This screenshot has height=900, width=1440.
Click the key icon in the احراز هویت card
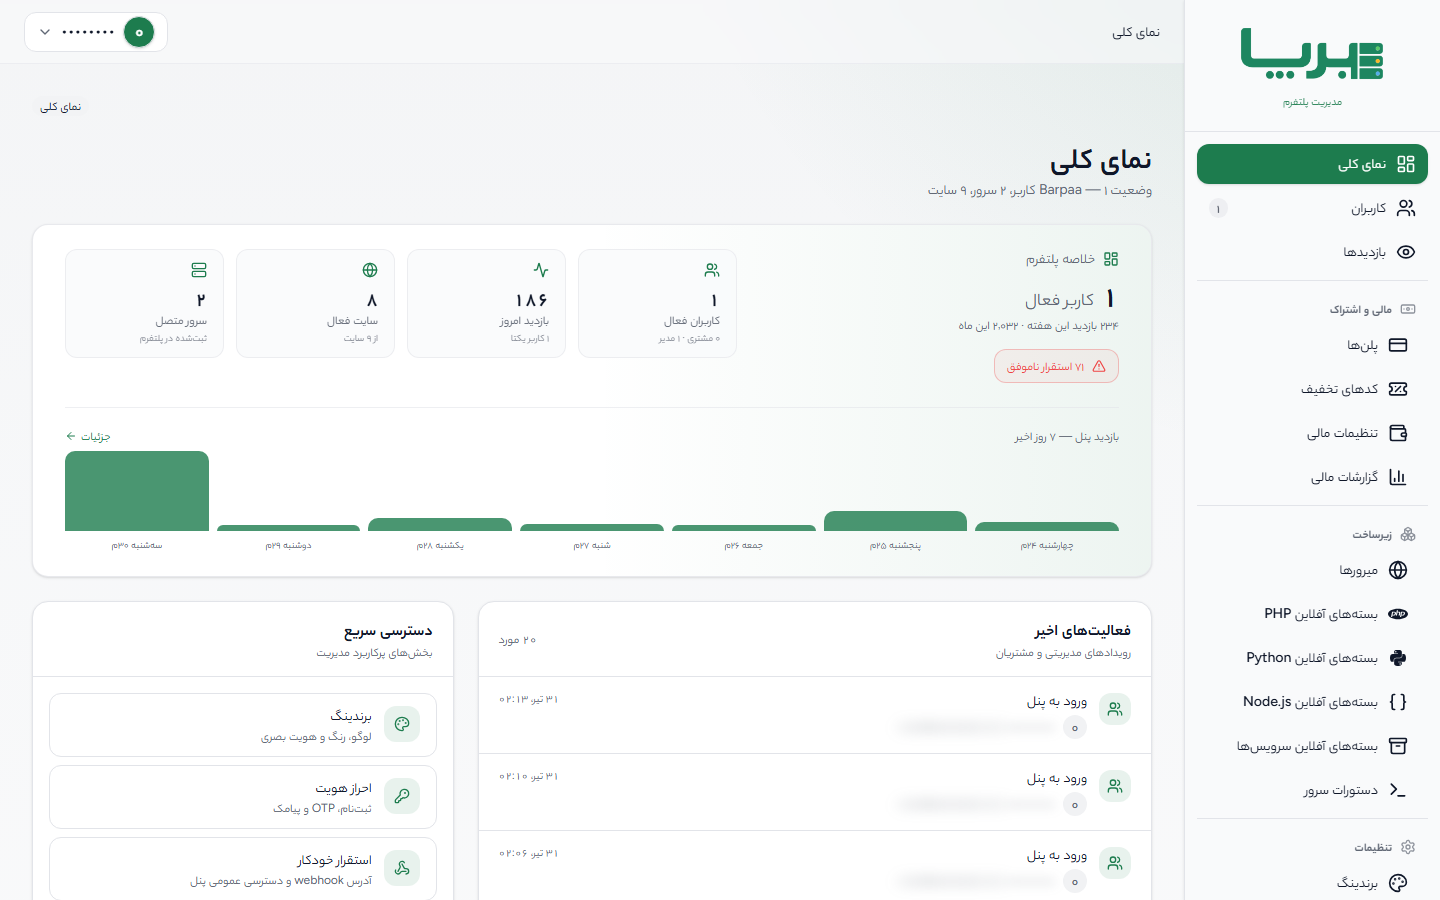[402, 796]
